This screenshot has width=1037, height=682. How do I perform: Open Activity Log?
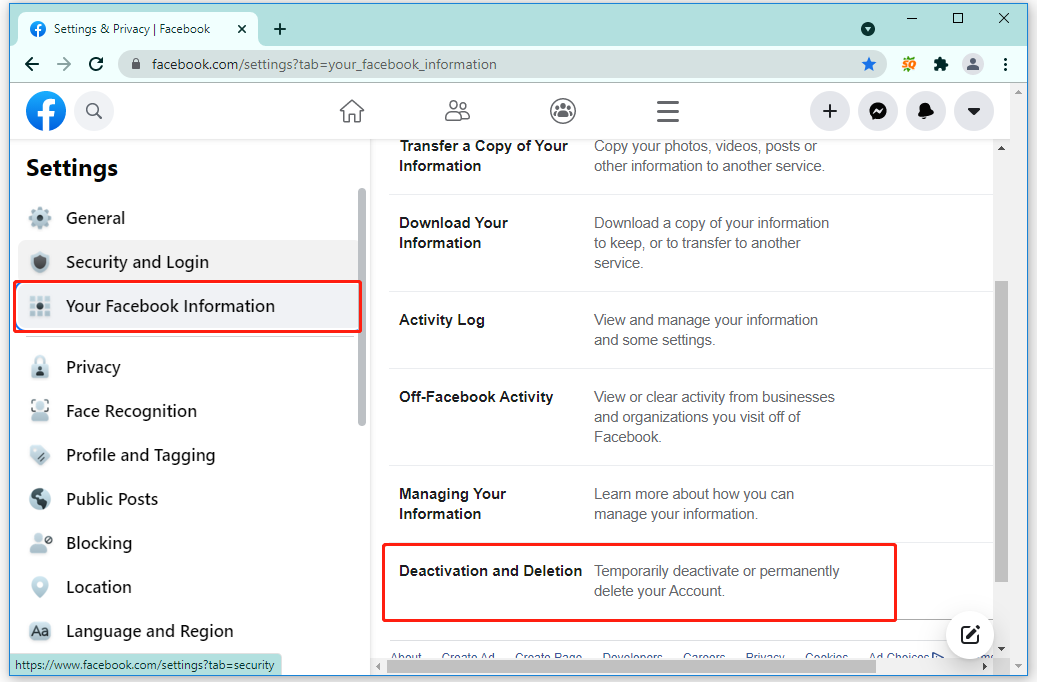[690, 330]
